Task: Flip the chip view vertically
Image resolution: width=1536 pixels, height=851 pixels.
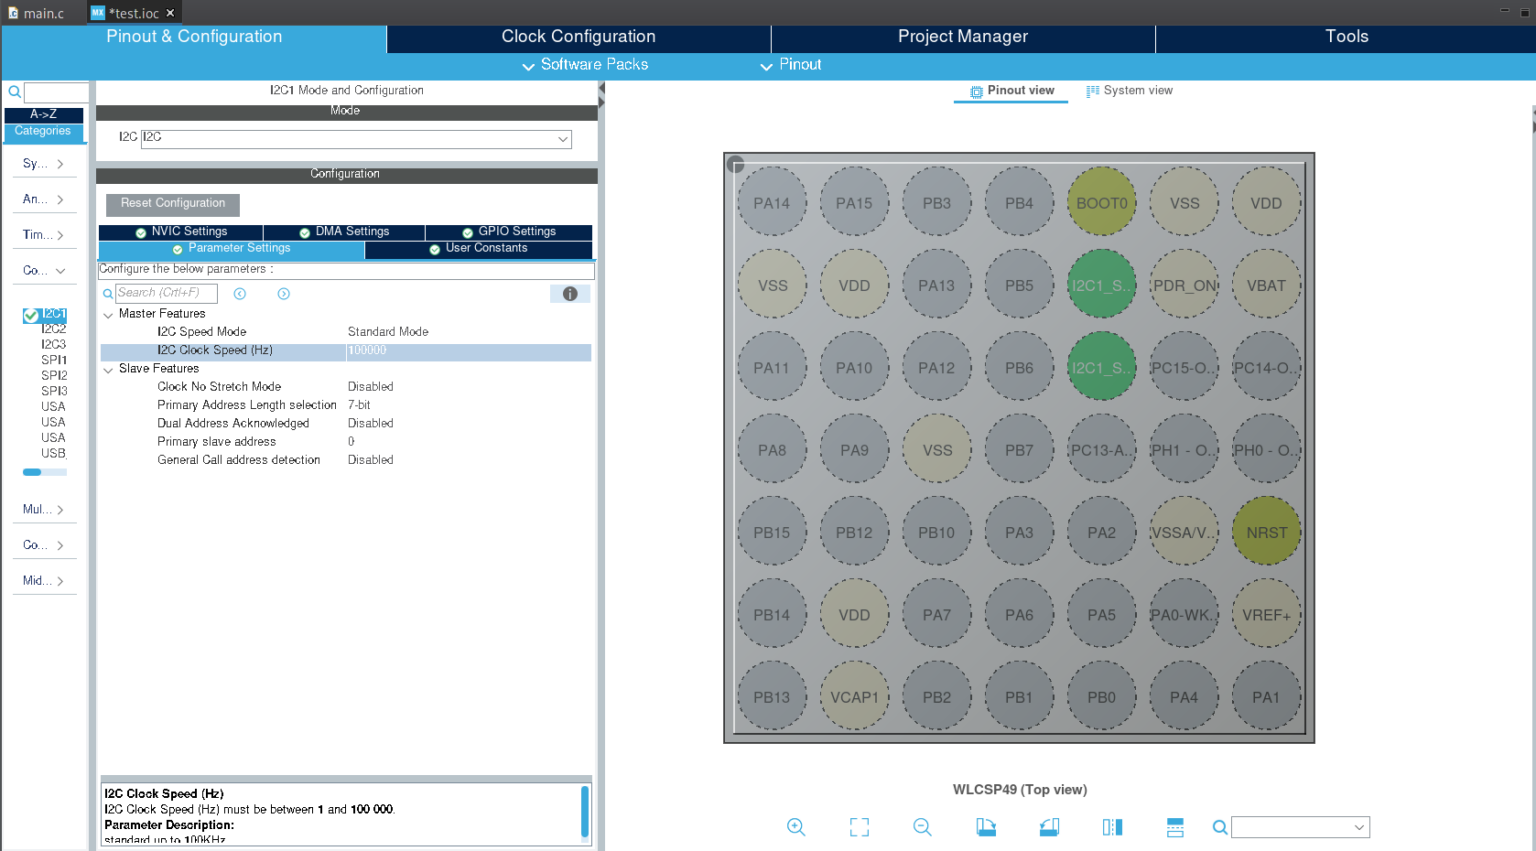Action: 1175,827
